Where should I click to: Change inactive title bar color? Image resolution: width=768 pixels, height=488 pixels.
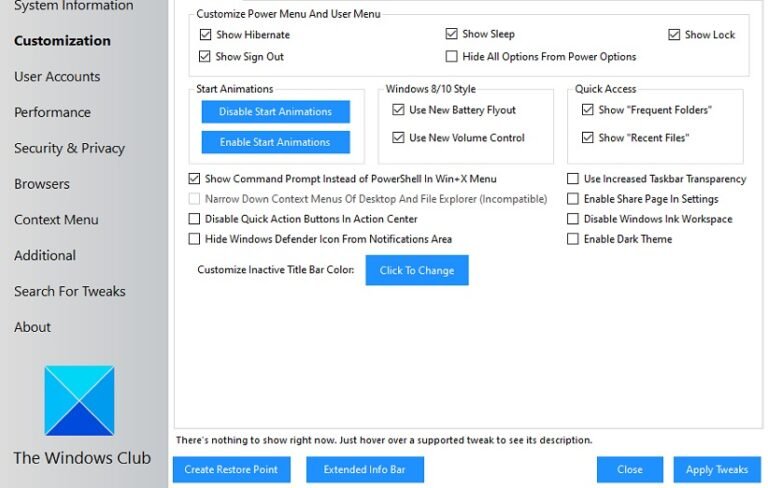(416, 270)
